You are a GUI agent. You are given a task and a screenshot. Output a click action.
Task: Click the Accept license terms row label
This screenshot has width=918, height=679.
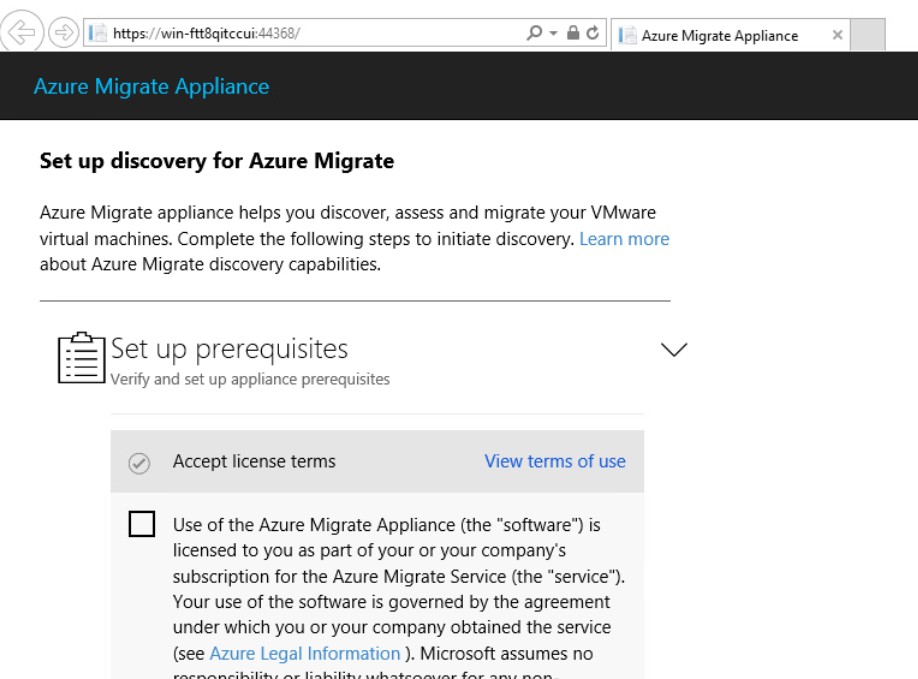[254, 461]
